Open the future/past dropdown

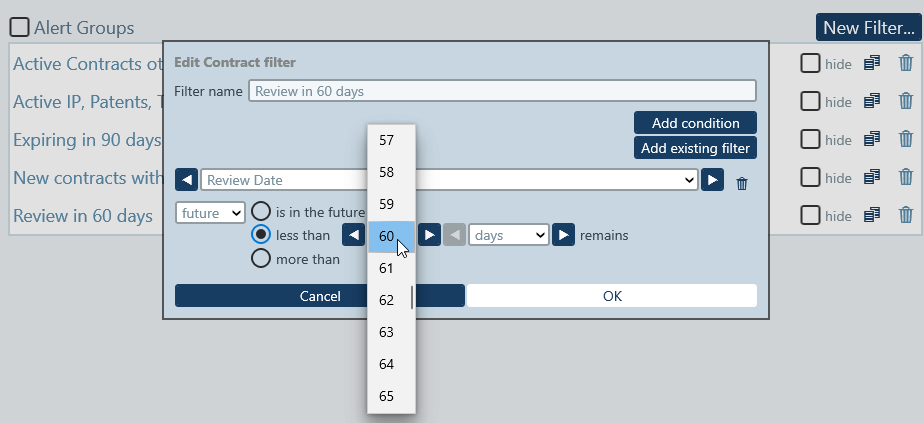point(210,212)
